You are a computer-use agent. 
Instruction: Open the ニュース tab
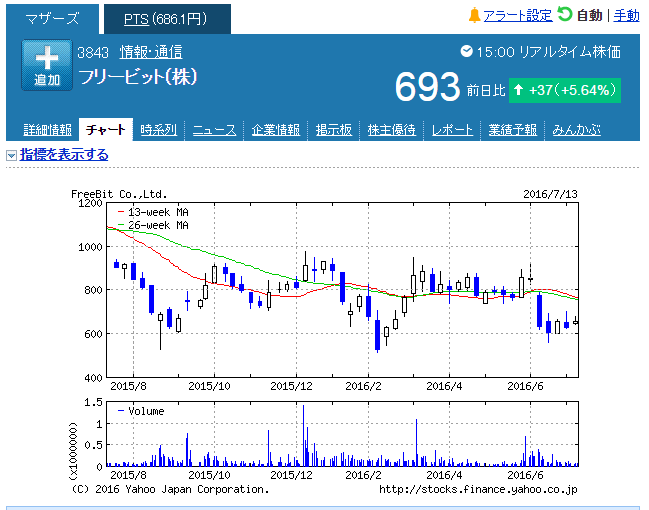[x=214, y=130]
